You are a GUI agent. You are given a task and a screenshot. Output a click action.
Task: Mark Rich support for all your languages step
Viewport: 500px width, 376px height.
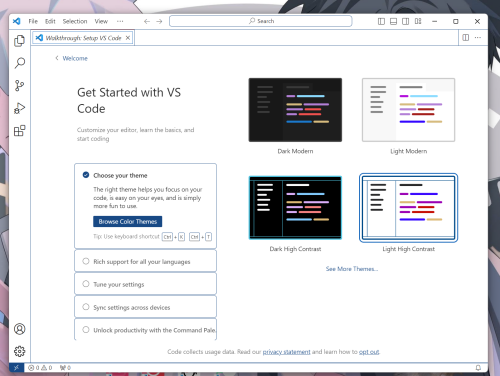pyautogui.click(x=86, y=261)
